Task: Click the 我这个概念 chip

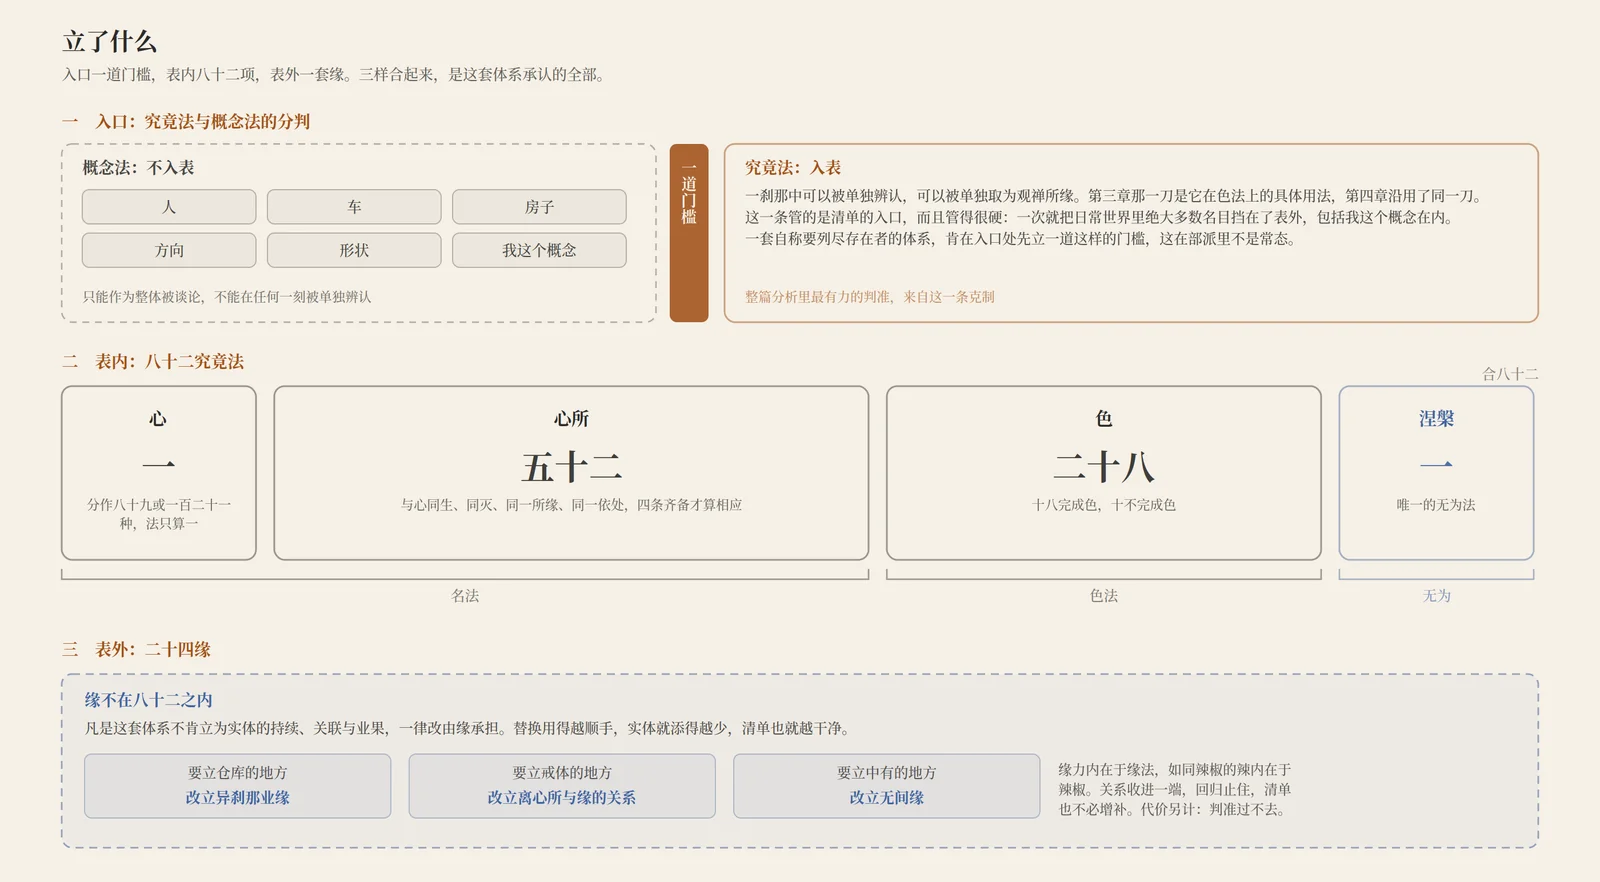Action: click(x=539, y=250)
